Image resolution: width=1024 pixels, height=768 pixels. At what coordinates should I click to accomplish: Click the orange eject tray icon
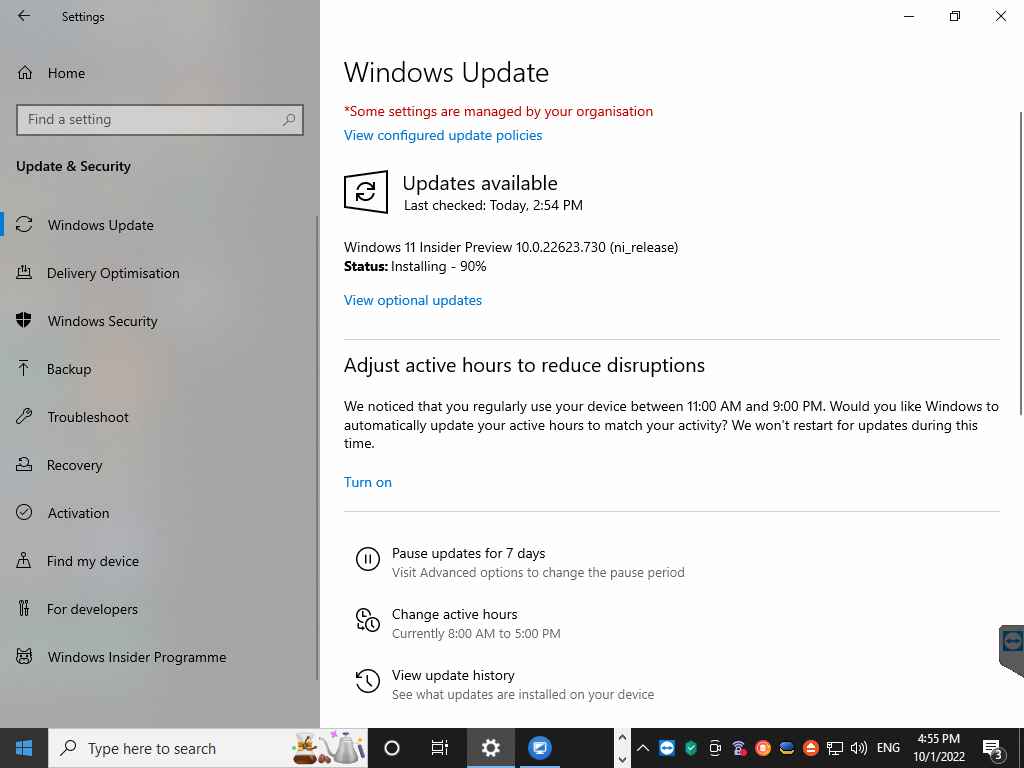tap(810, 748)
